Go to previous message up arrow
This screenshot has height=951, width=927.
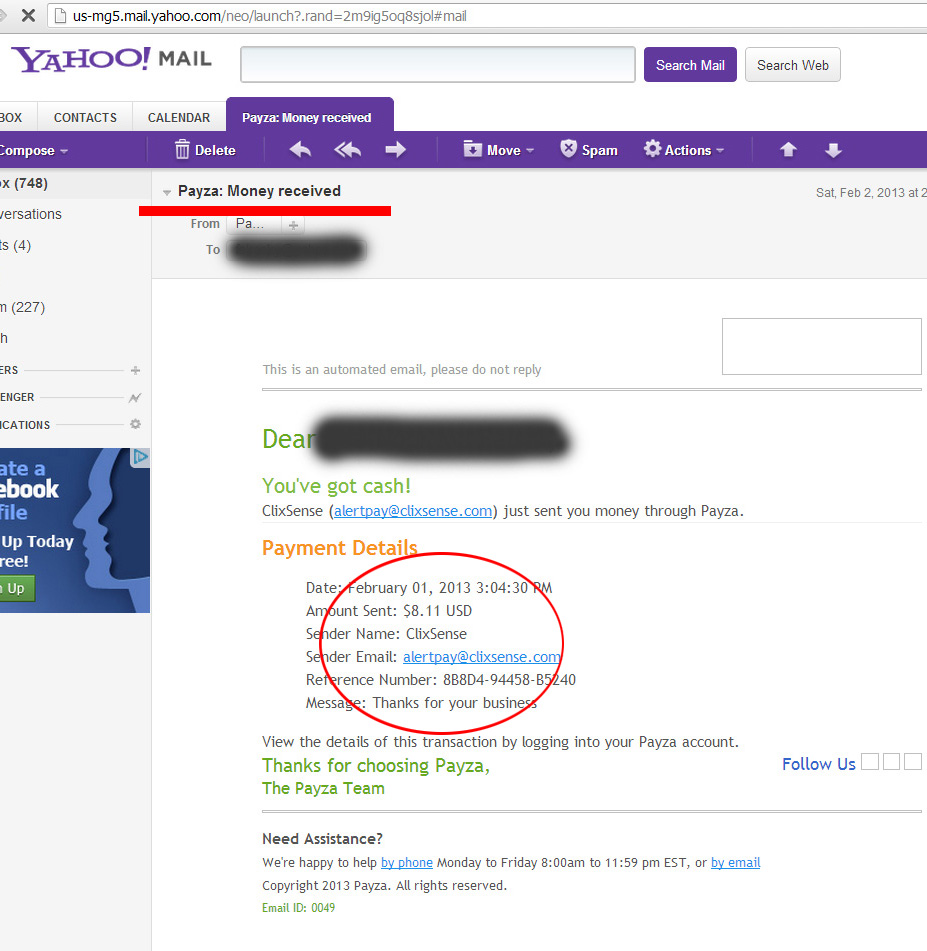coord(788,149)
